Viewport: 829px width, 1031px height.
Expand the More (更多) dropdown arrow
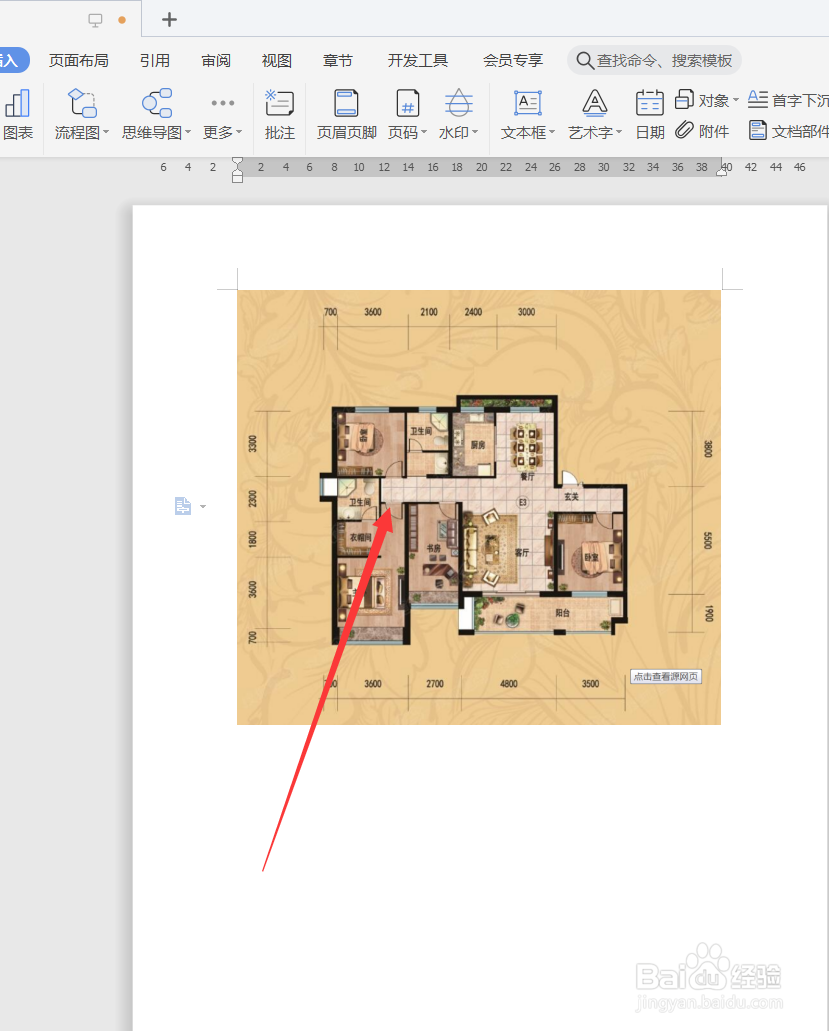[239, 132]
